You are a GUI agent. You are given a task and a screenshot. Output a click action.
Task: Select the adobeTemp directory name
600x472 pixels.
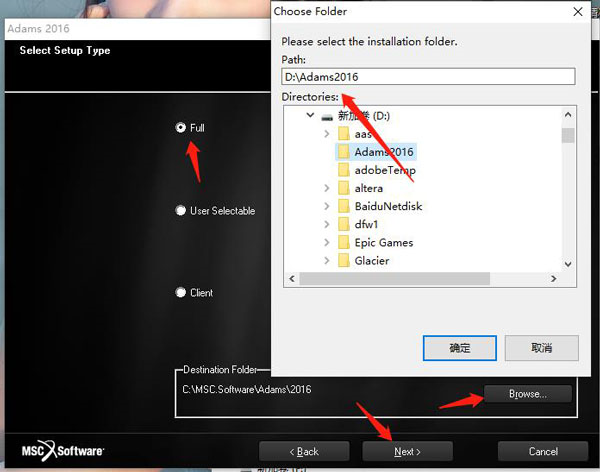click(385, 170)
